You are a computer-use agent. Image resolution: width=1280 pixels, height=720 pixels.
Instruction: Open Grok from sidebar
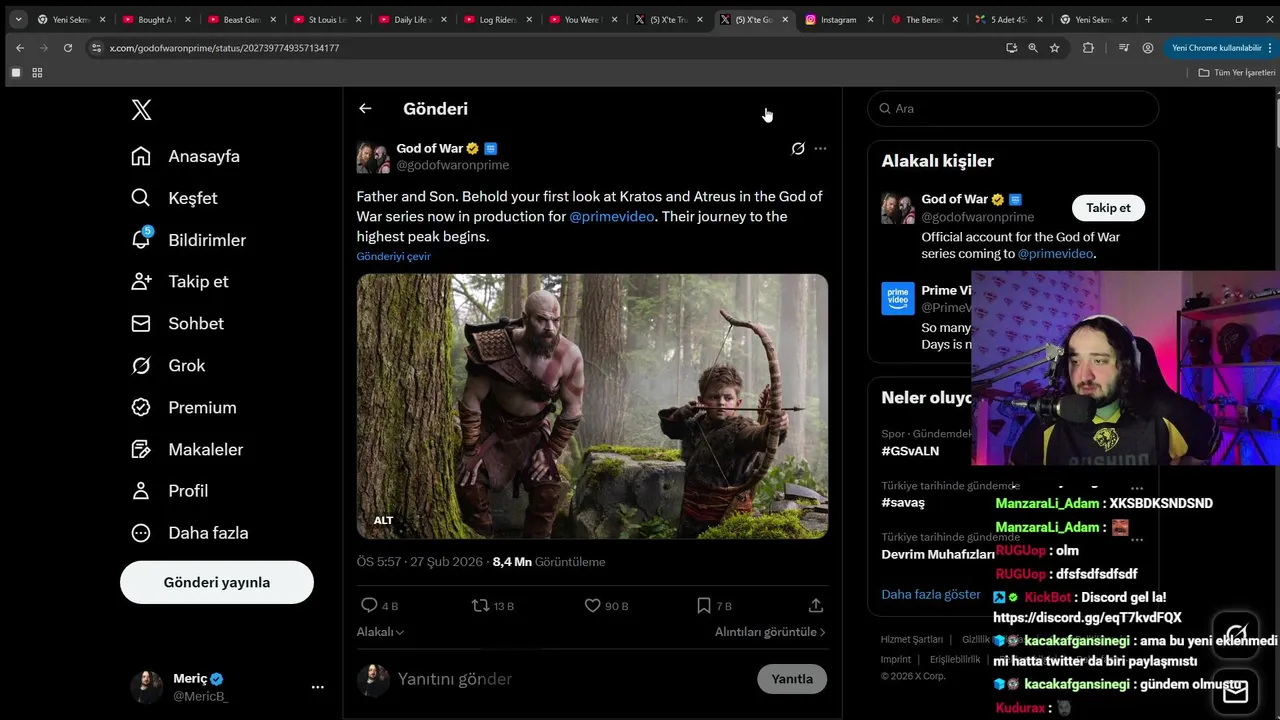pyautogui.click(x=168, y=365)
